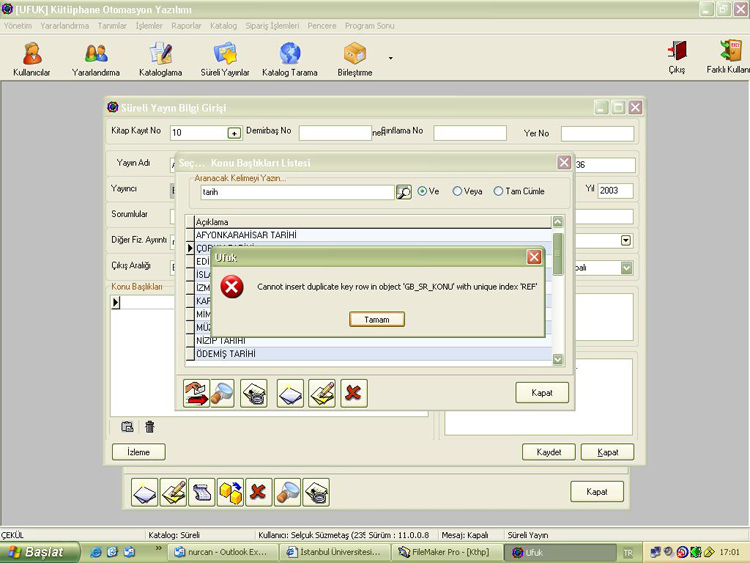Select the 'Ve' radio button
750x563 pixels.
[x=423, y=192]
